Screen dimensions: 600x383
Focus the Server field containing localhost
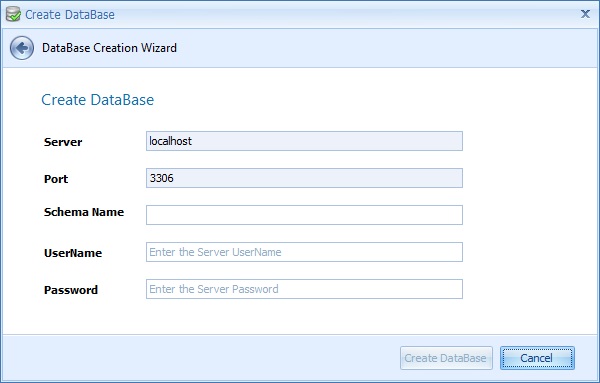(x=304, y=141)
